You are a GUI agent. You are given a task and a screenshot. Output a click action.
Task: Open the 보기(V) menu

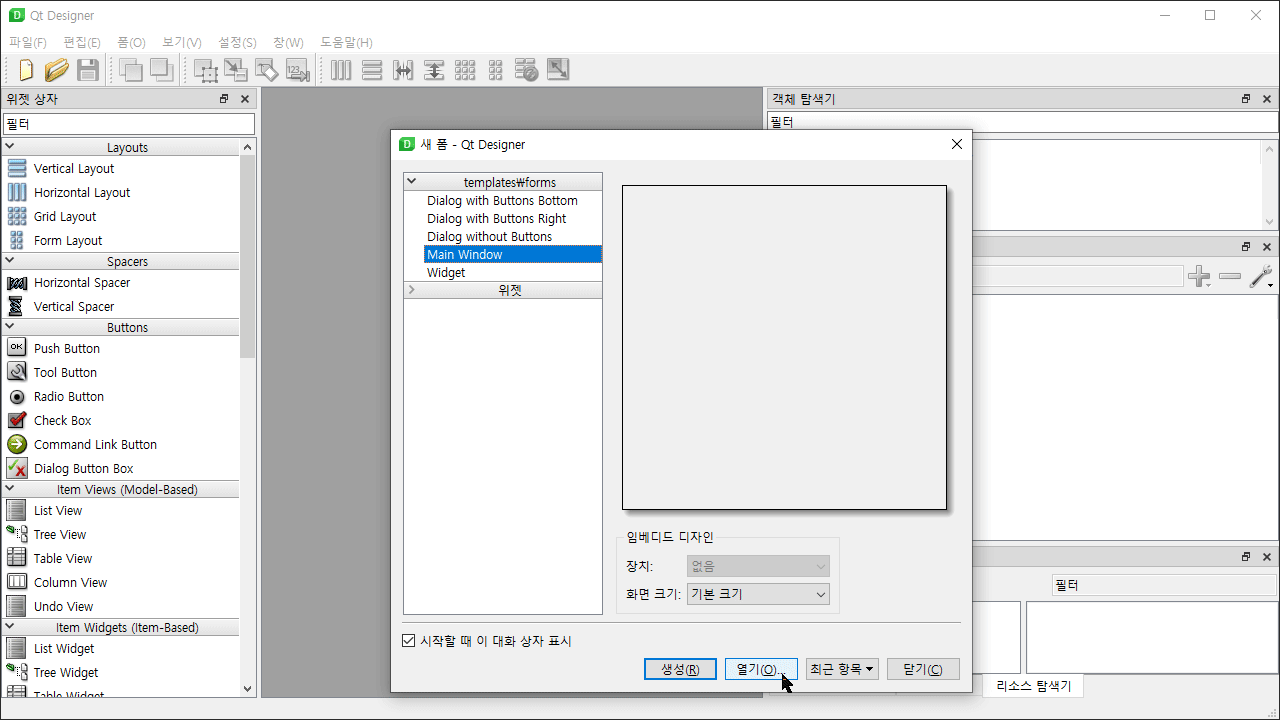(x=182, y=42)
